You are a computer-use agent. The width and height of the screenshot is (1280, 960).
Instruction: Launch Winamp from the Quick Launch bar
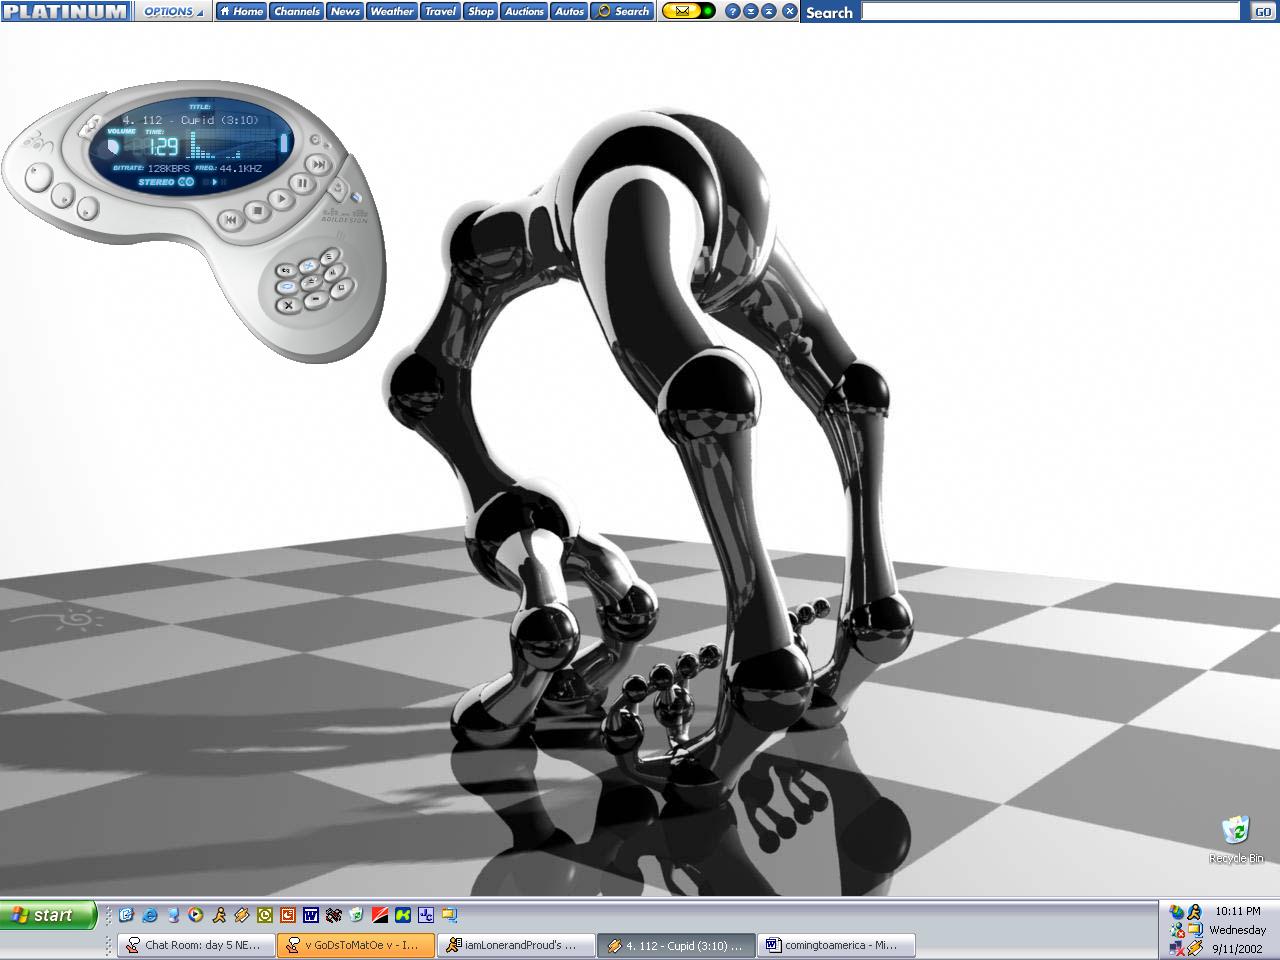click(242, 914)
